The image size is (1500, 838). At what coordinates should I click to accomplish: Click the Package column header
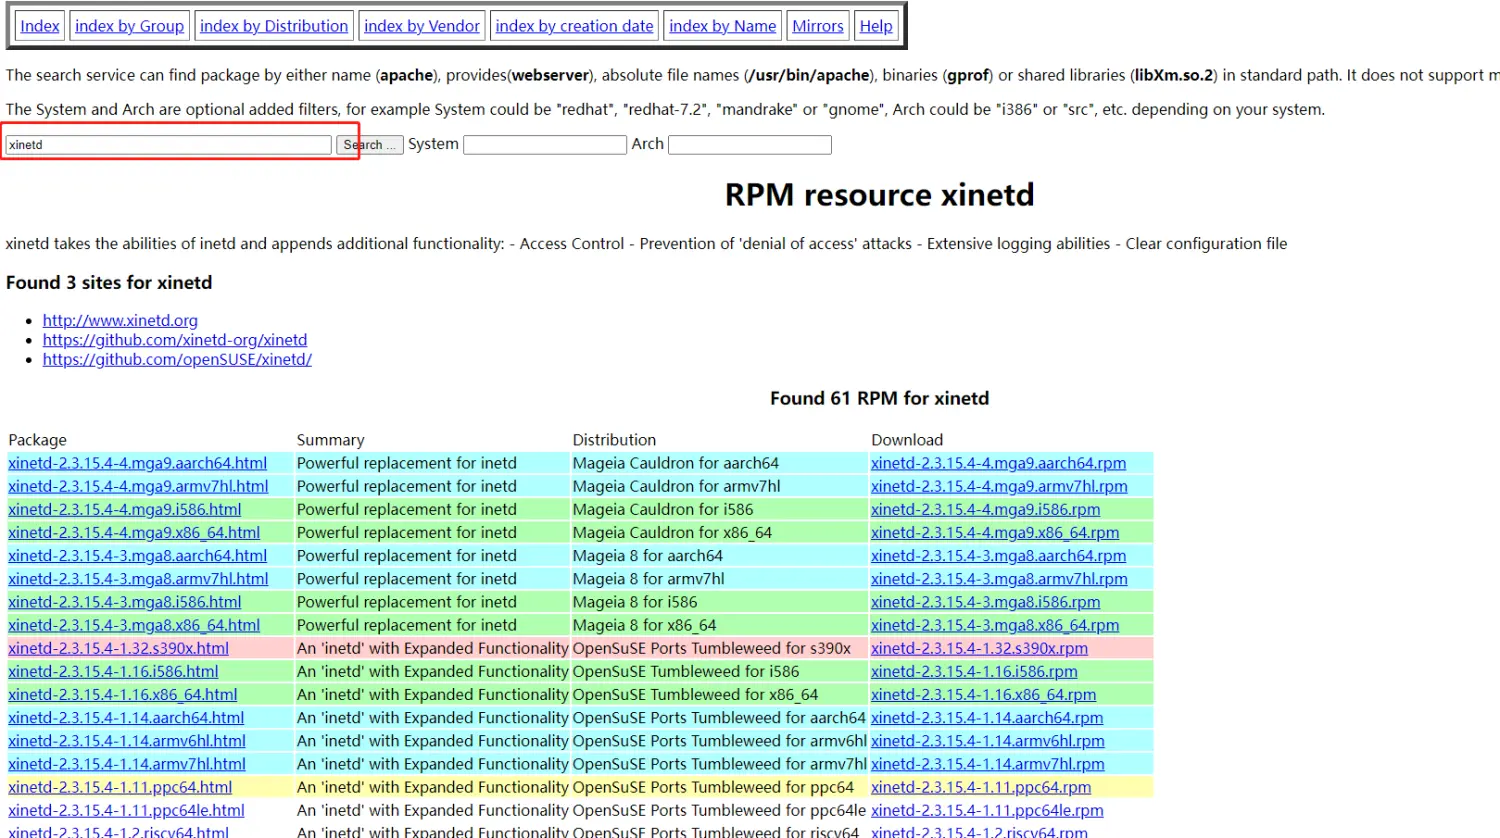click(37, 440)
